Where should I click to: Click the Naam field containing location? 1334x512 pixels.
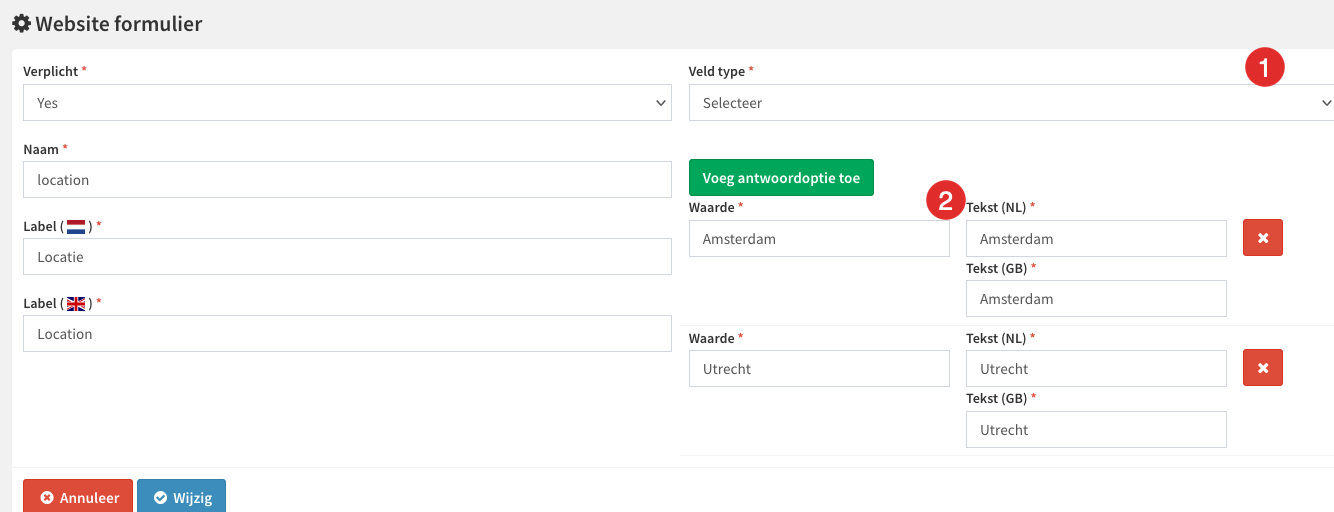(x=347, y=180)
